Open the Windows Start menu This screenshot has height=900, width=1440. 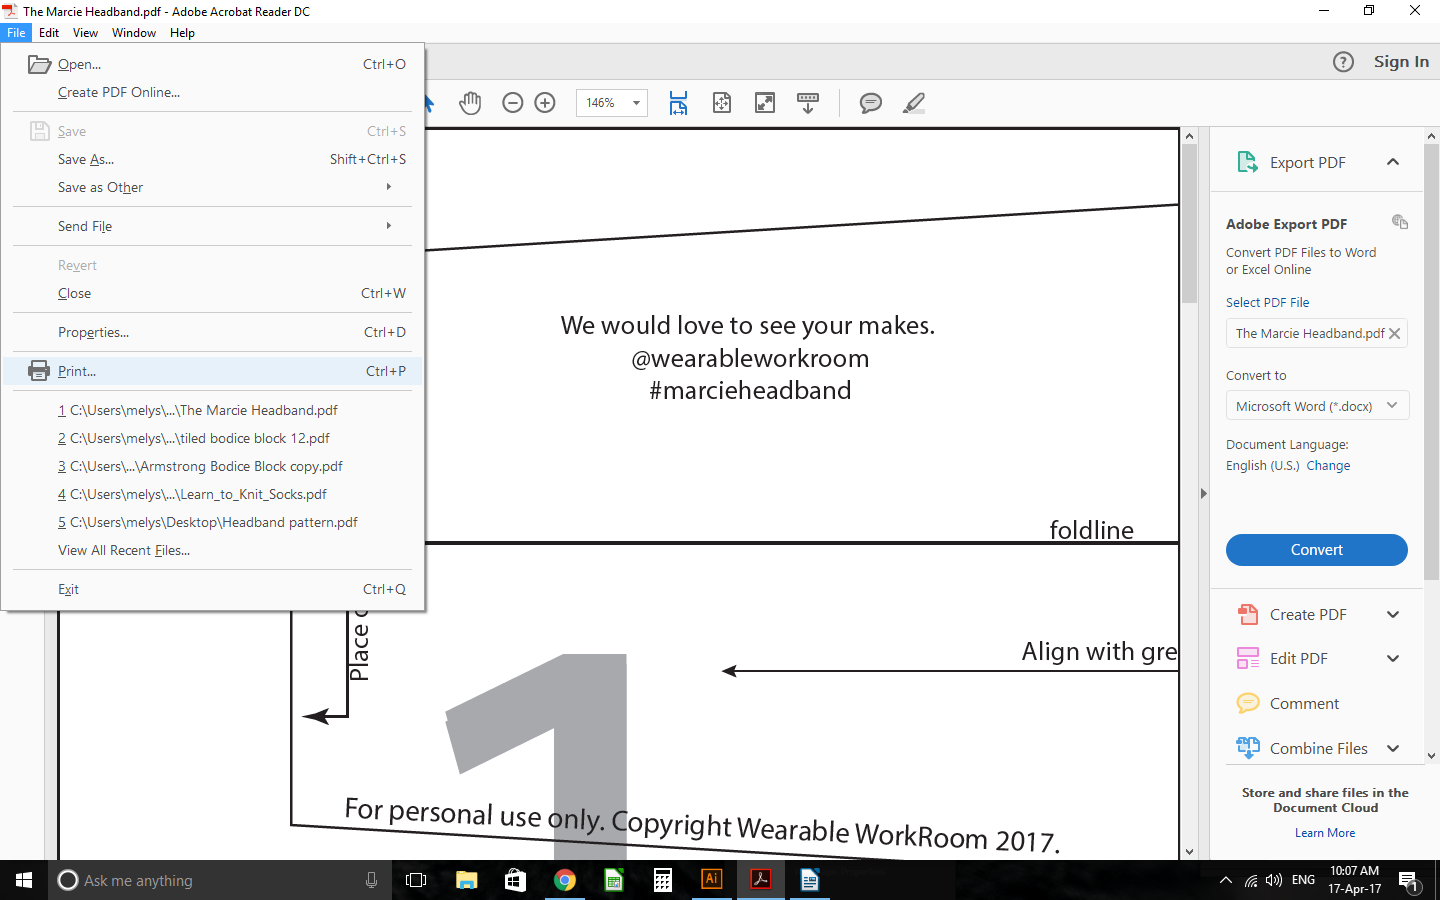tap(24, 880)
